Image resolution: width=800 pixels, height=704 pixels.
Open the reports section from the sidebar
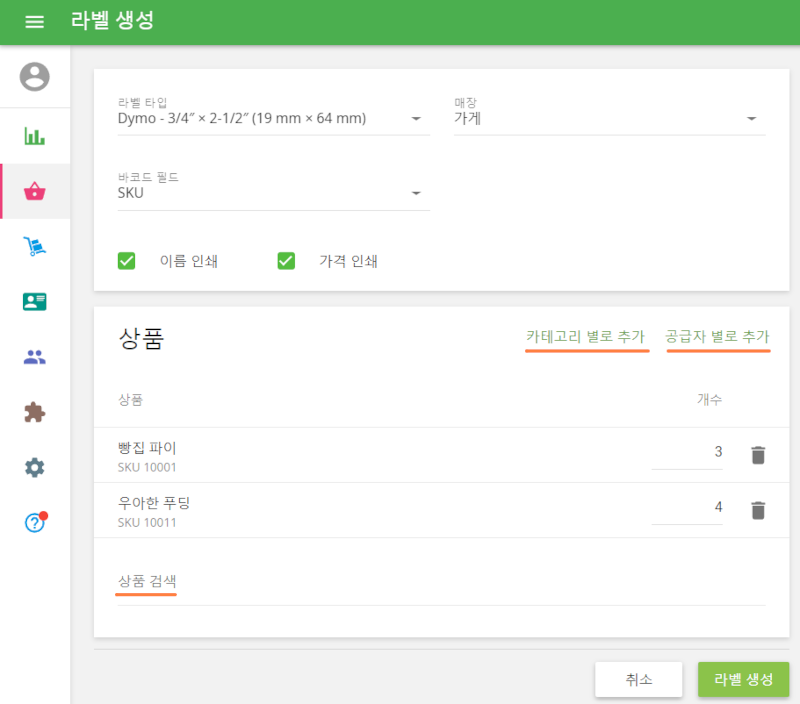click(34, 135)
